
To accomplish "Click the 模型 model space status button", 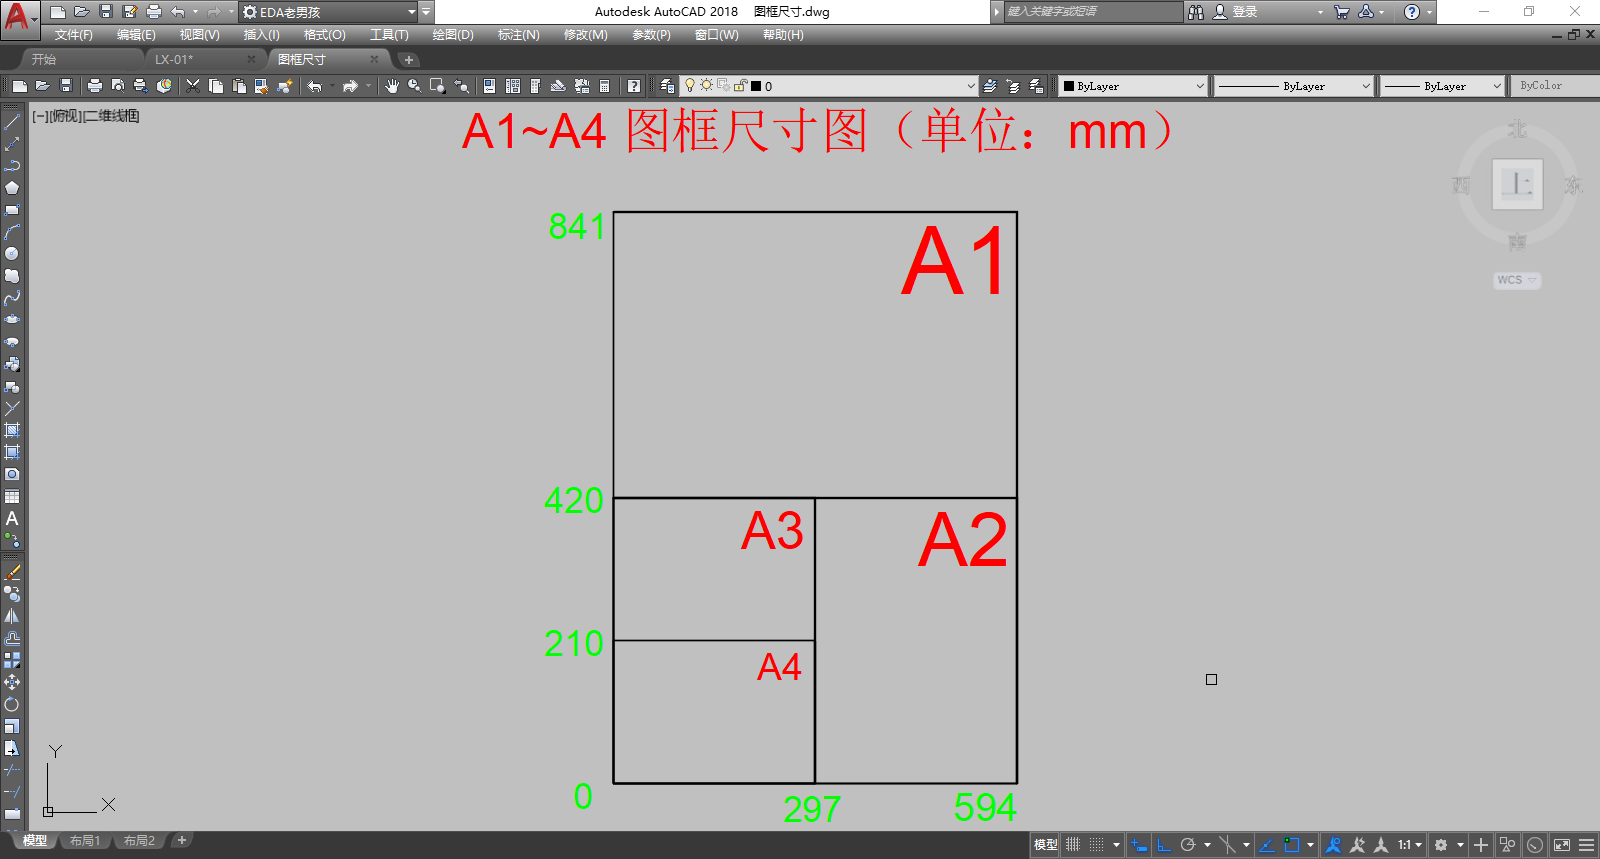I will 1045,845.
